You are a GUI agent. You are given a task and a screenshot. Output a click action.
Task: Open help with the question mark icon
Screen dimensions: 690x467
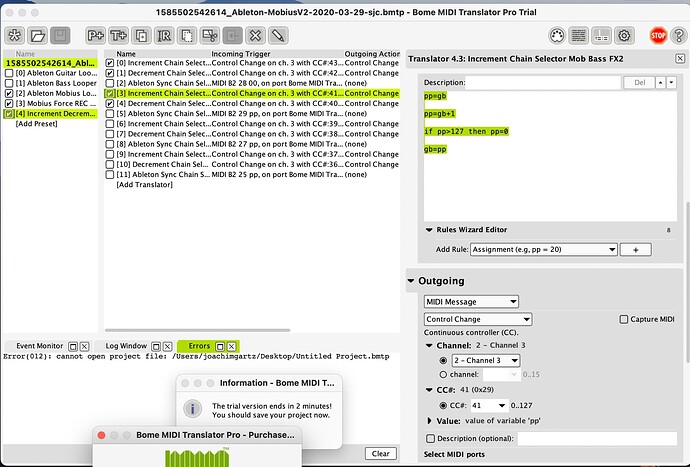click(x=679, y=36)
